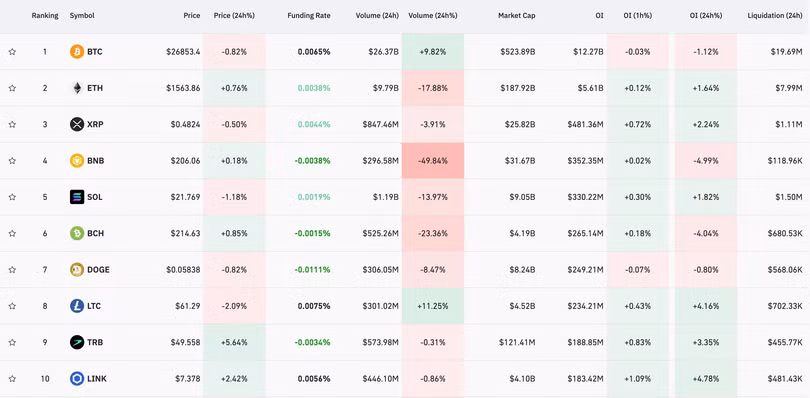Click the Litecoin LTC logo
Viewport: 810px width, 398px height.
click(76, 306)
